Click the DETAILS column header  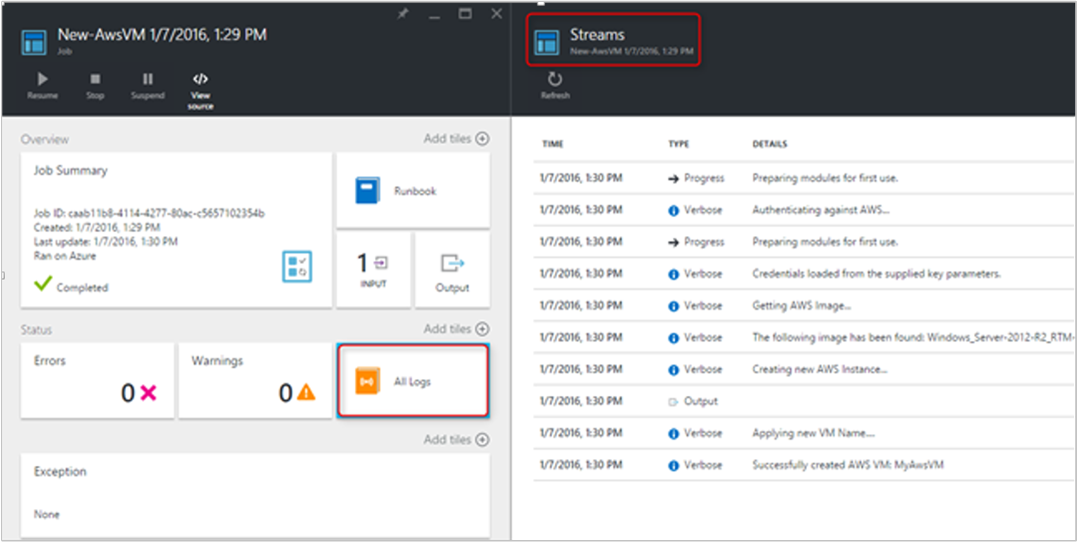pos(770,144)
